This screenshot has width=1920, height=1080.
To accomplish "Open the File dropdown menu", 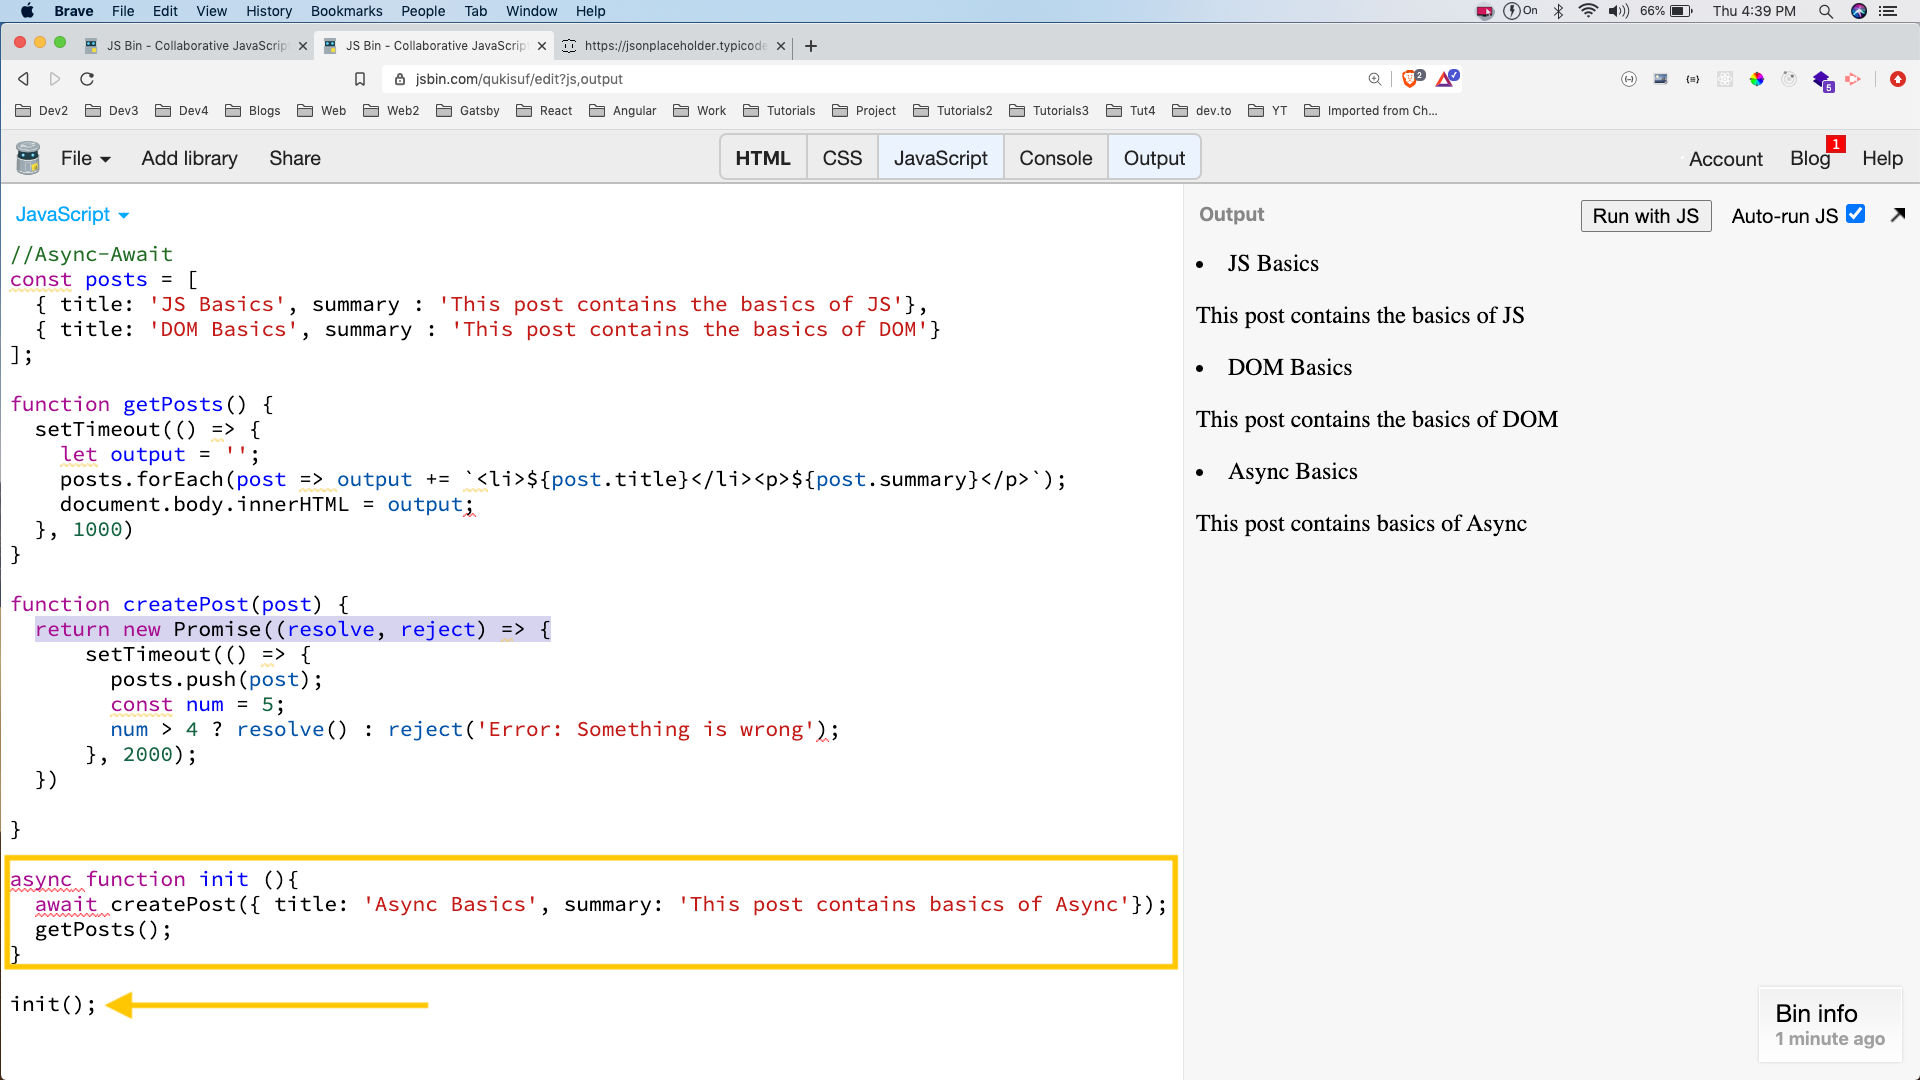I will coord(85,158).
